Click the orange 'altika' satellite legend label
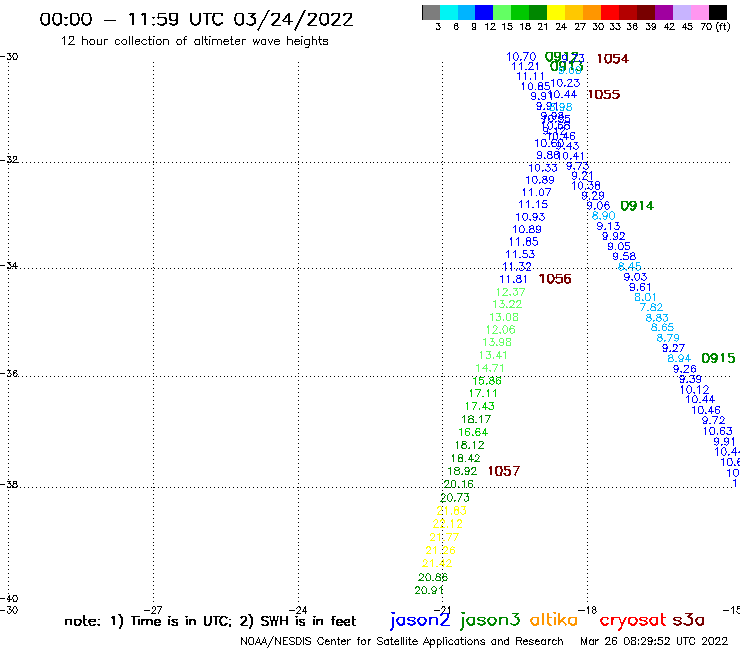This screenshot has height=650, width=740. pos(554,620)
